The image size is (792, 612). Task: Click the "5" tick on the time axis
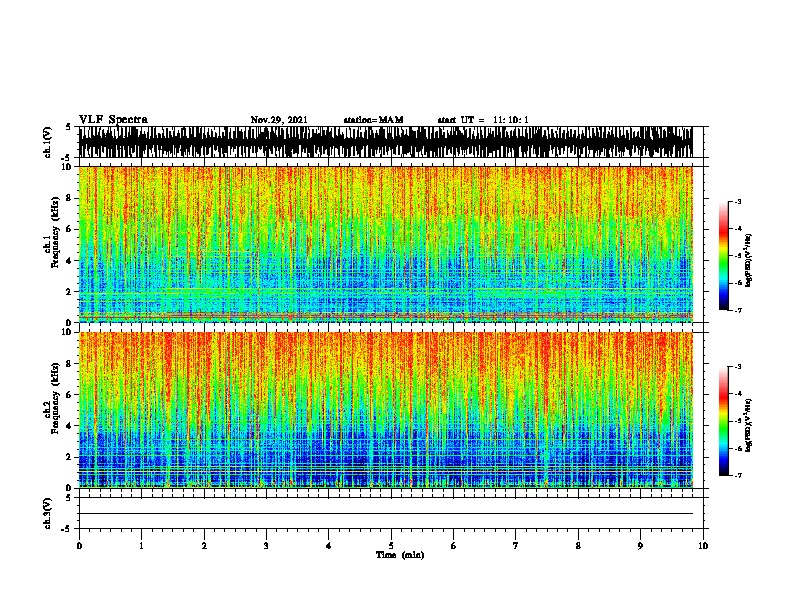[x=391, y=546]
